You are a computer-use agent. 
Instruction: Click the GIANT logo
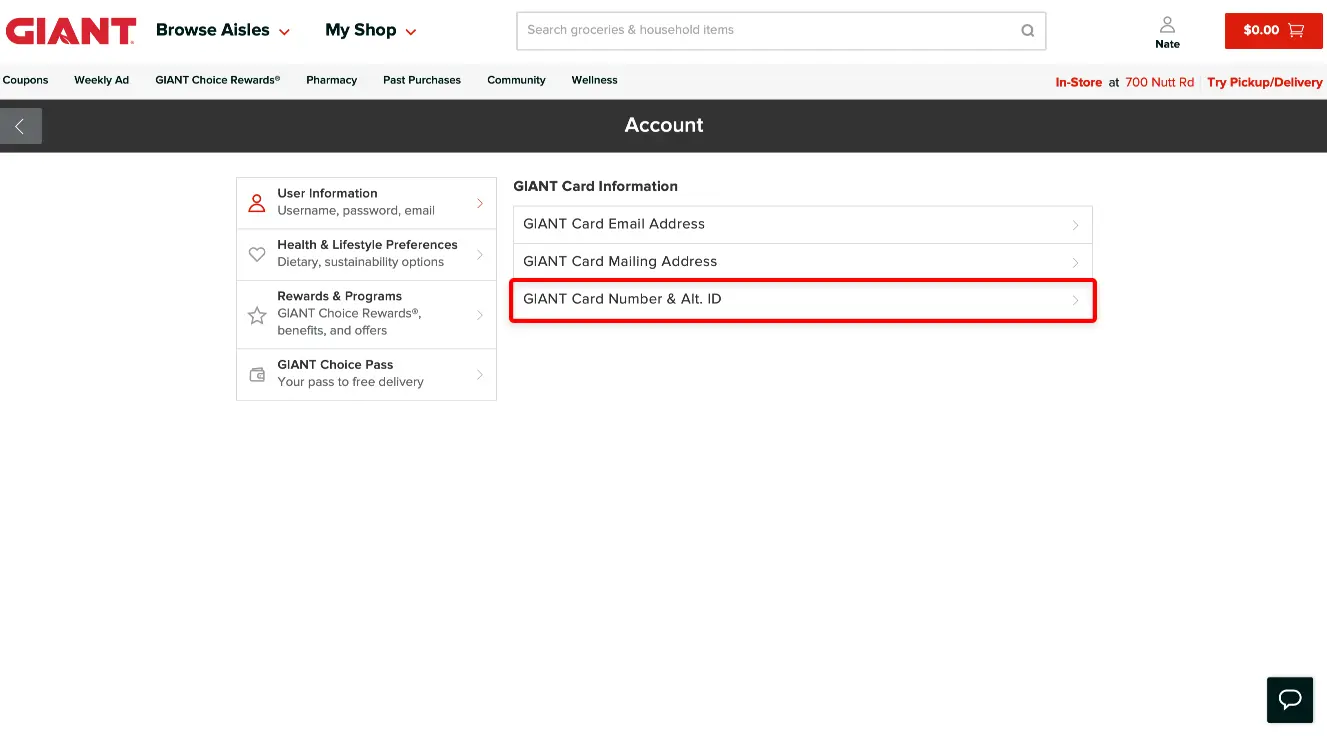click(x=70, y=31)
